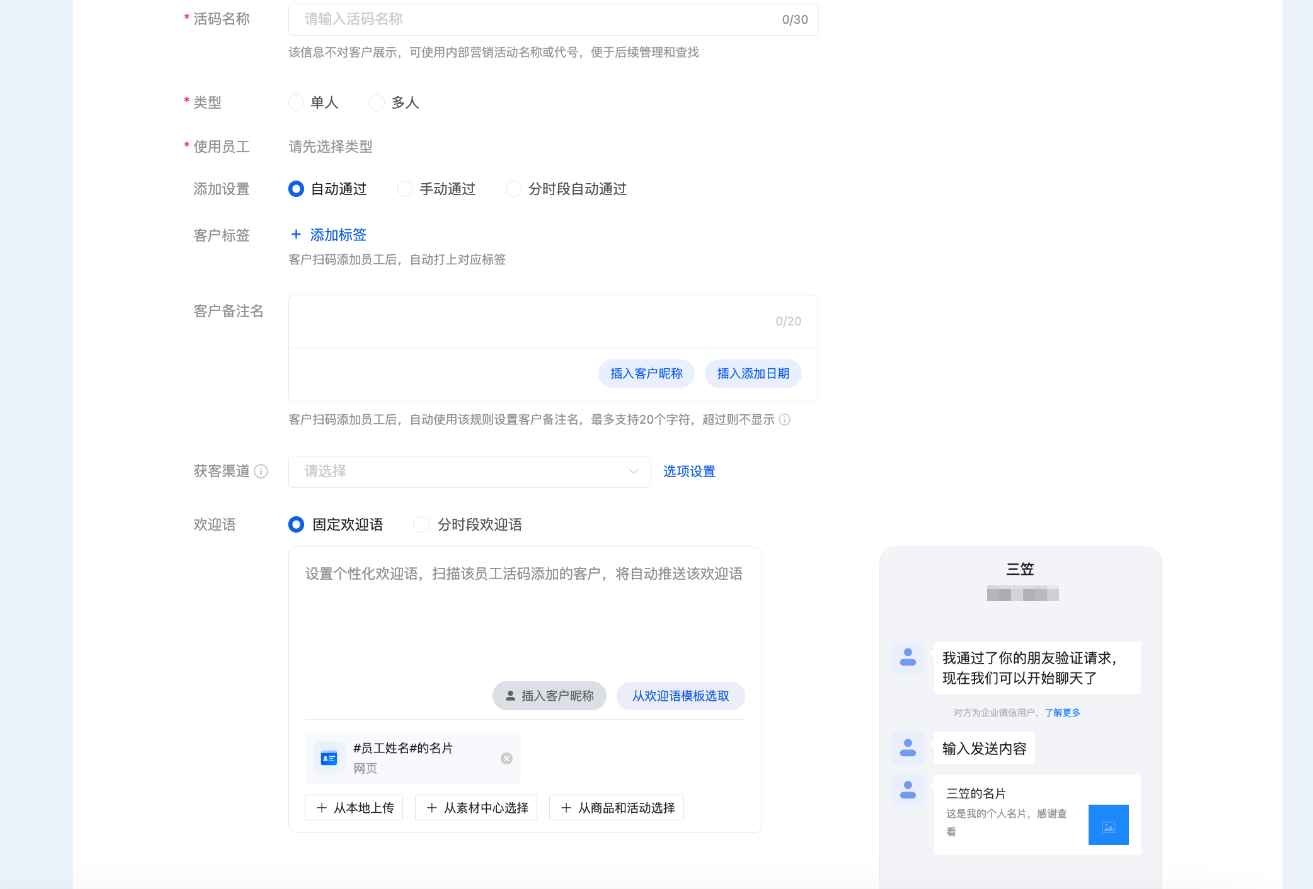Select 分时段欢迎语 radio button

pyautogui.click(x=421, y=524)
